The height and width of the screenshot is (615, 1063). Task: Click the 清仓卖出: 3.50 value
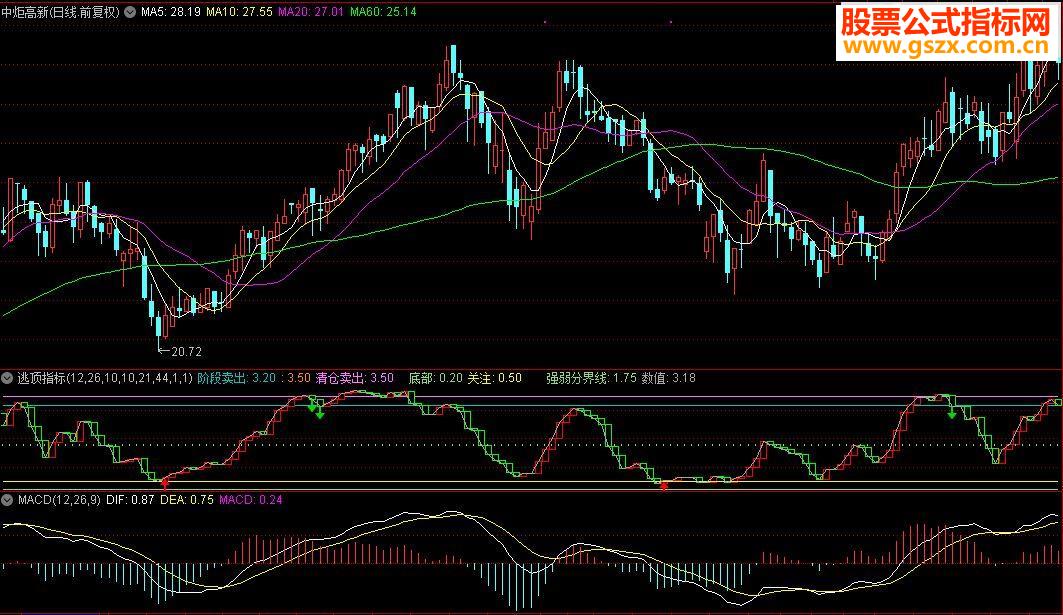click(x=354, y=378)
